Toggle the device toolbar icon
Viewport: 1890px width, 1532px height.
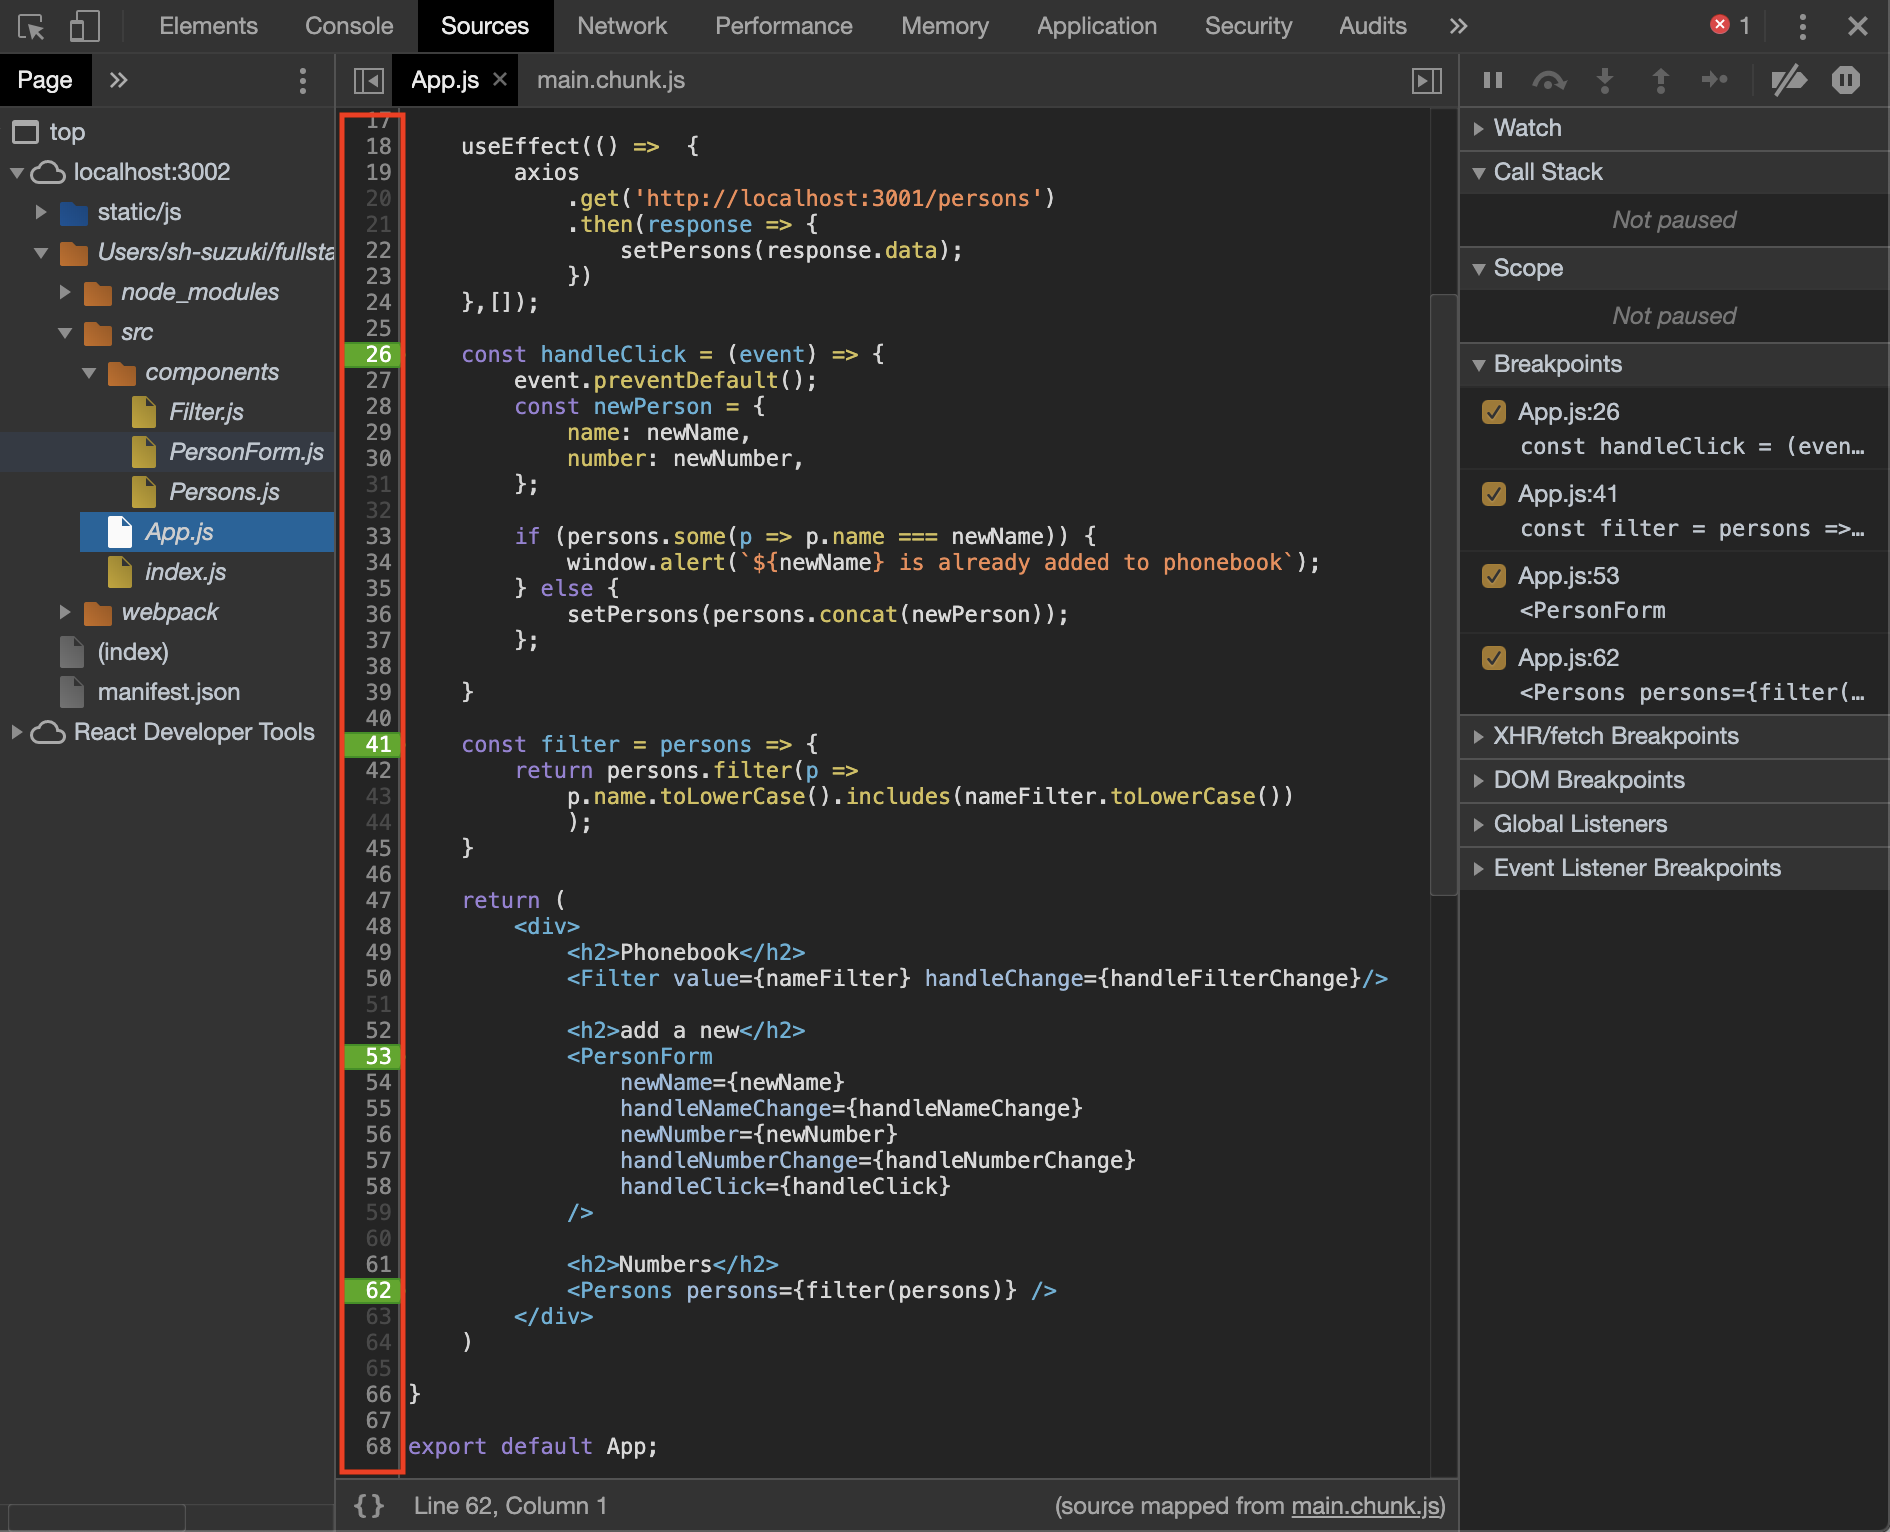coord(84,26)
